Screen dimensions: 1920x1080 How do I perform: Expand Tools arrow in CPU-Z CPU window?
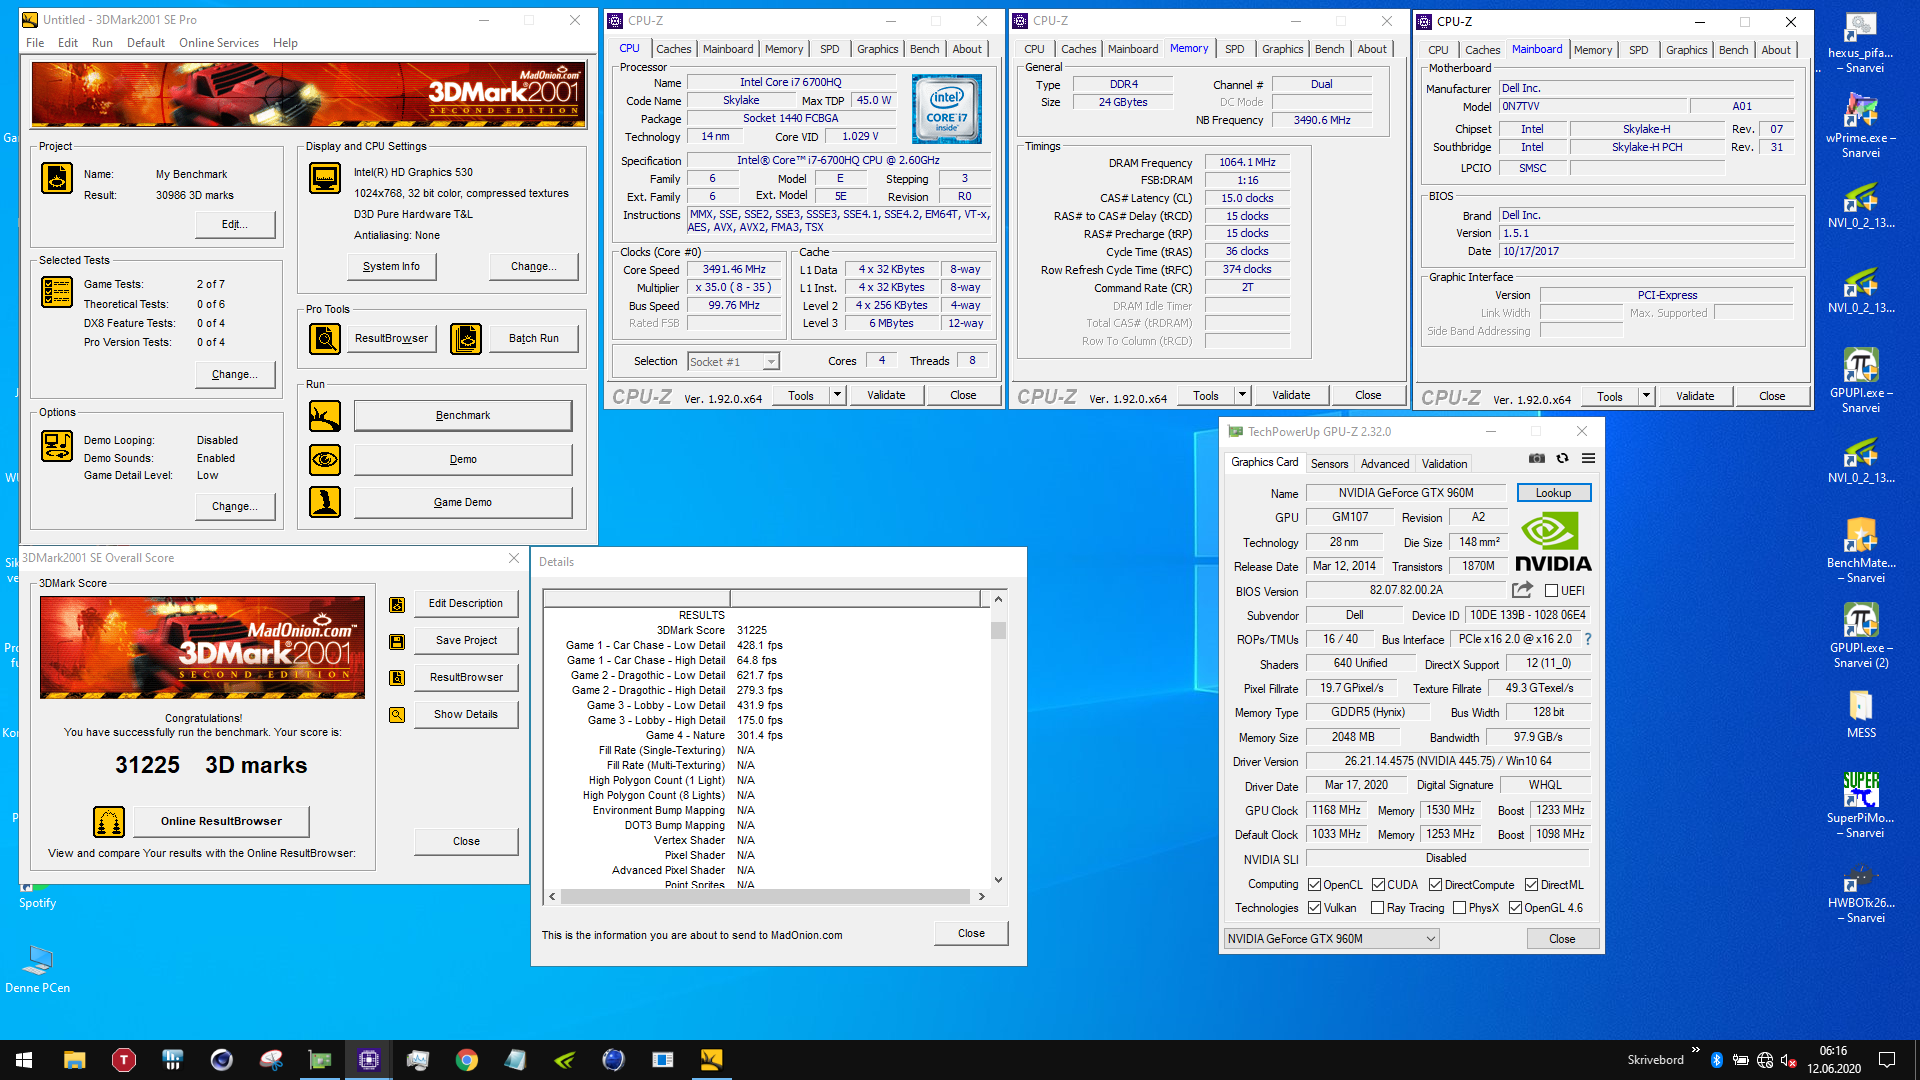coord(837,395)
